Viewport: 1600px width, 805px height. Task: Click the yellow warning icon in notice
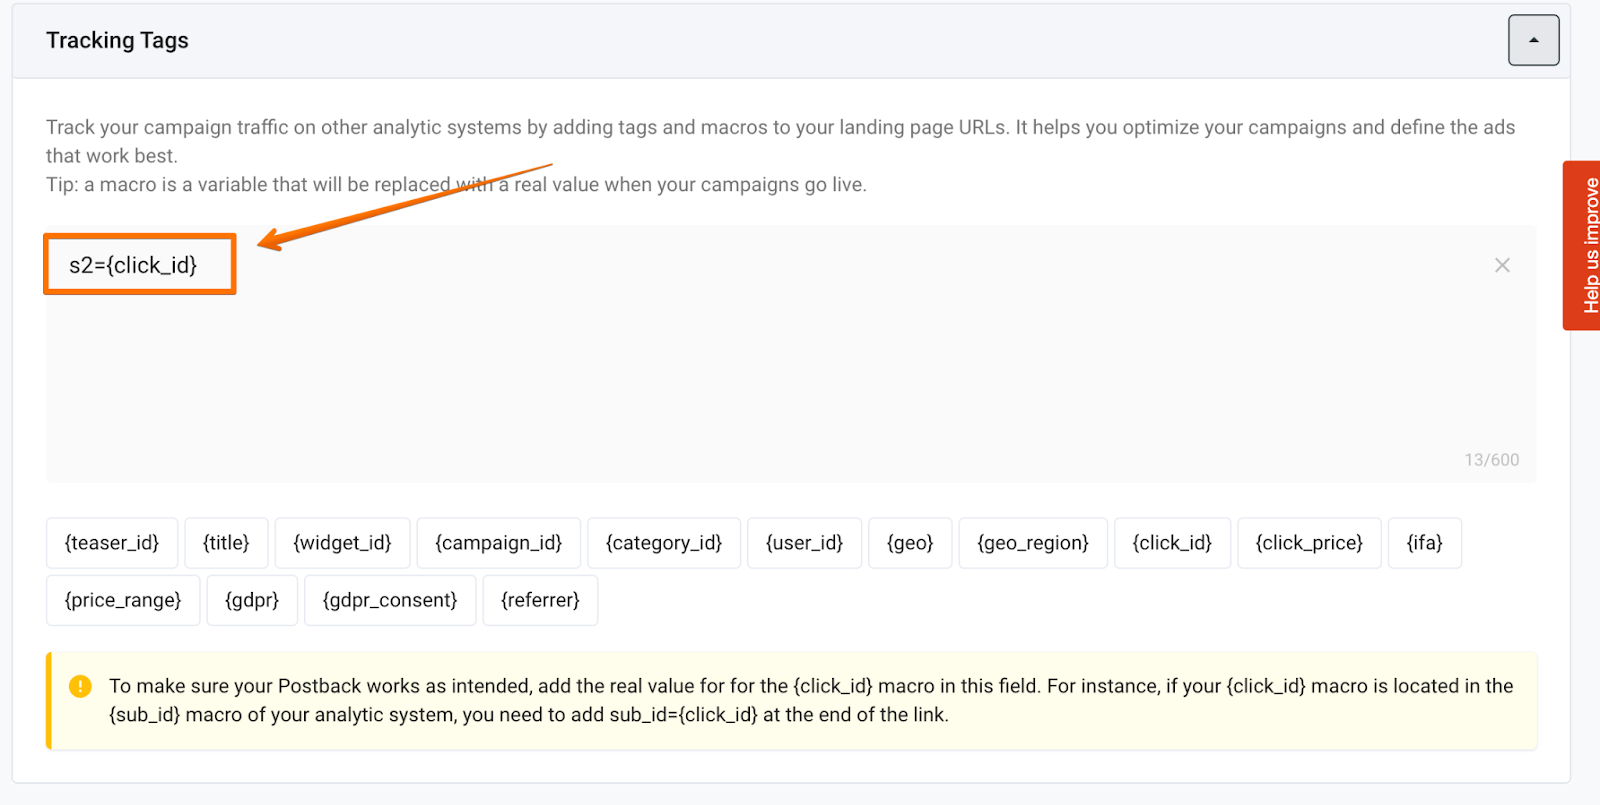pyautogui.click(x=80, y=686)
